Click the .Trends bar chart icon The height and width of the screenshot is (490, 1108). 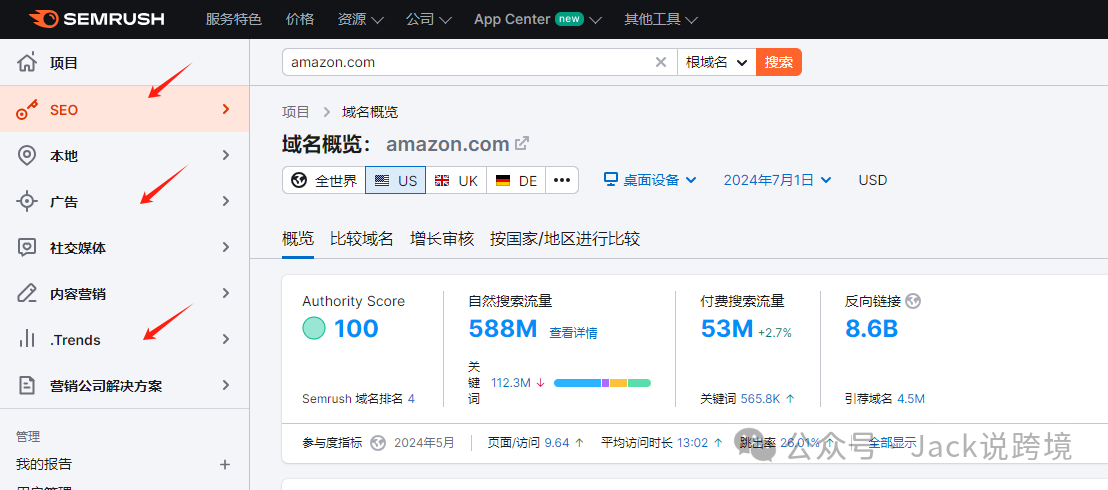pos(27,339)
